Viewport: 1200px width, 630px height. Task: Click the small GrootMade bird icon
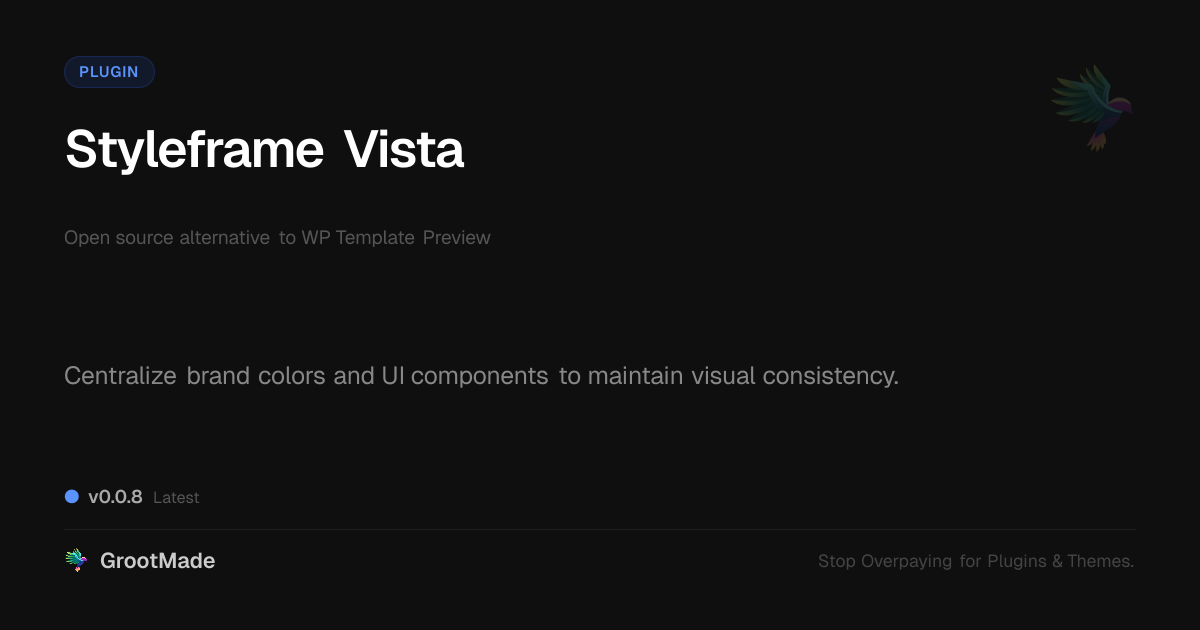pyautogui.click(x=76, y=561)
